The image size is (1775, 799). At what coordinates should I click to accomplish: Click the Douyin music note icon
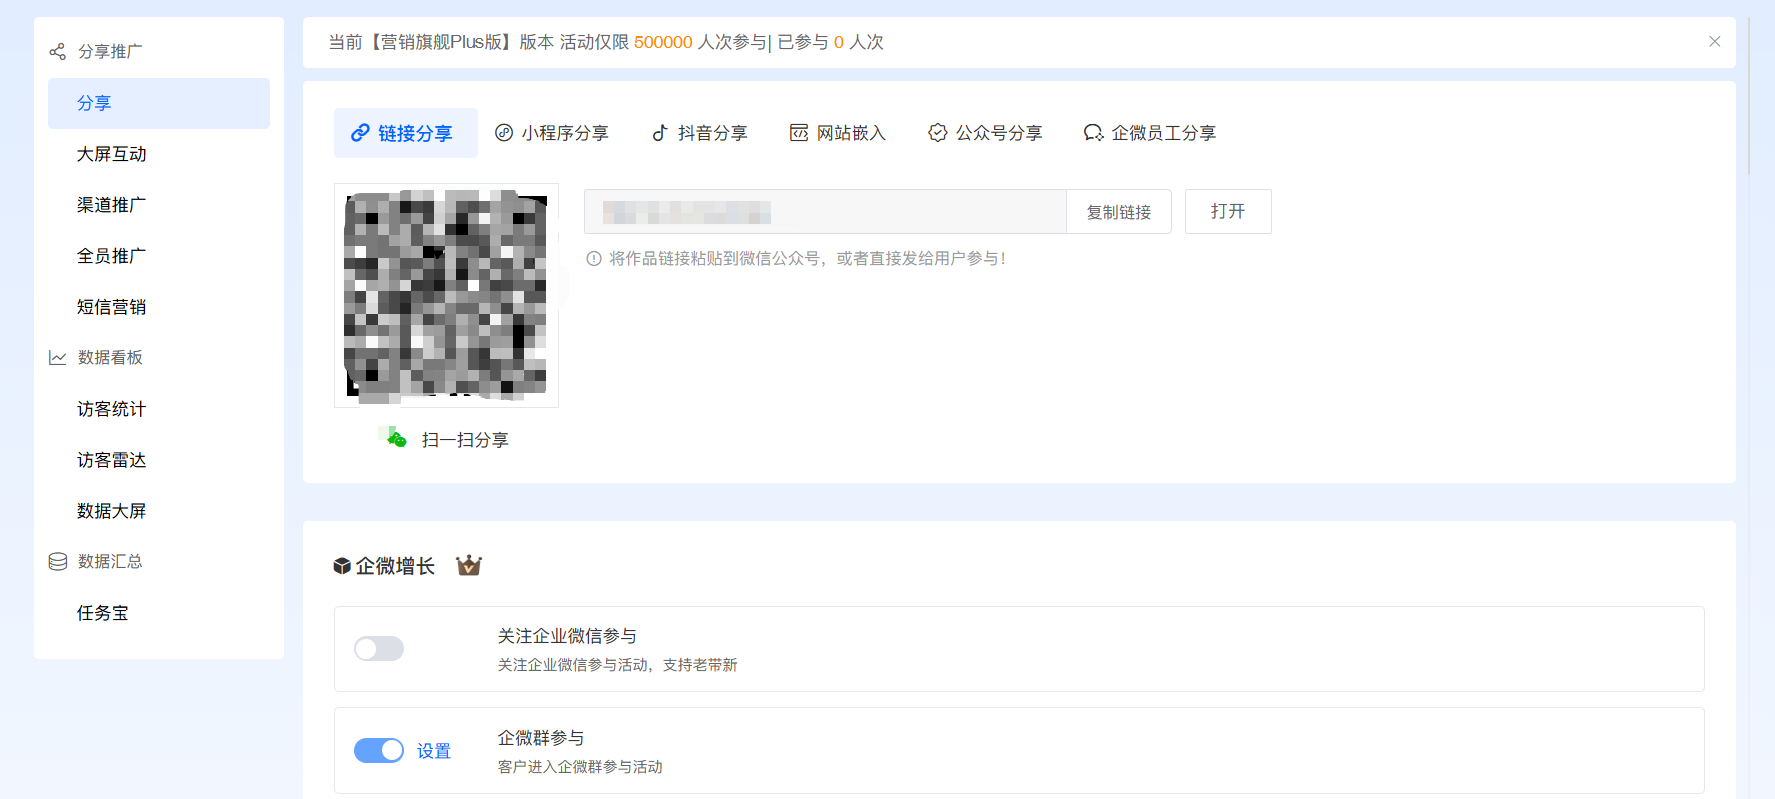(x=660, y=133)
